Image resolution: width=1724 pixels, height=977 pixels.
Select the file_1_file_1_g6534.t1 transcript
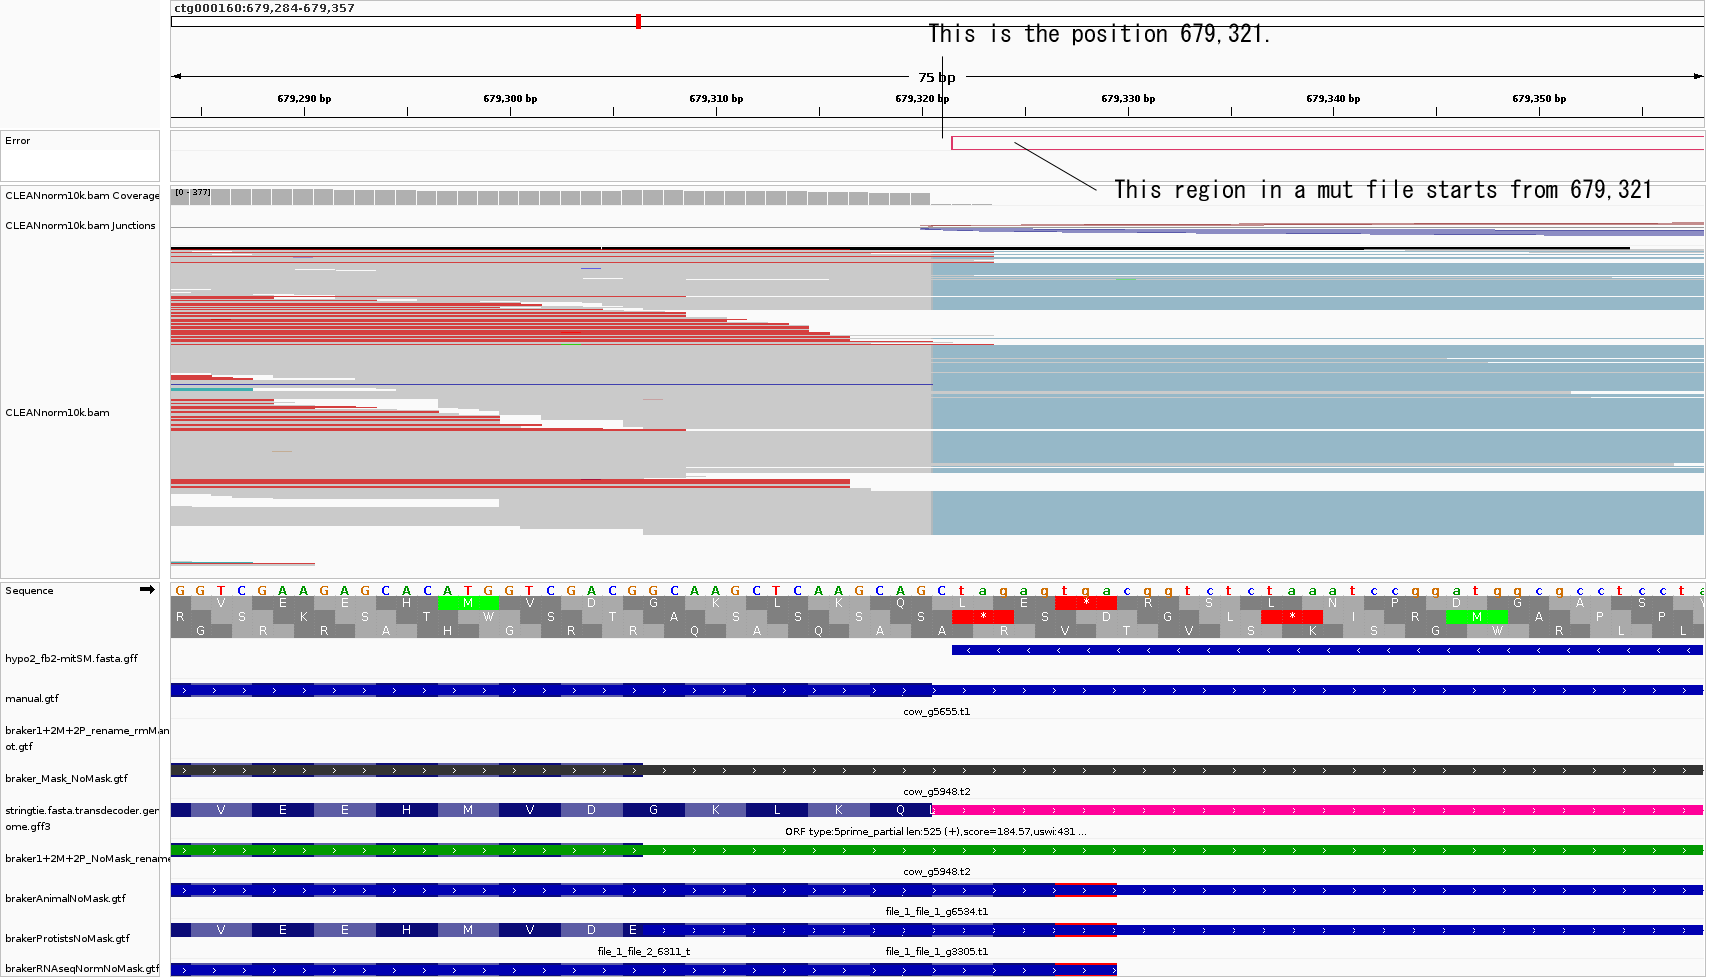click(937, 911)
